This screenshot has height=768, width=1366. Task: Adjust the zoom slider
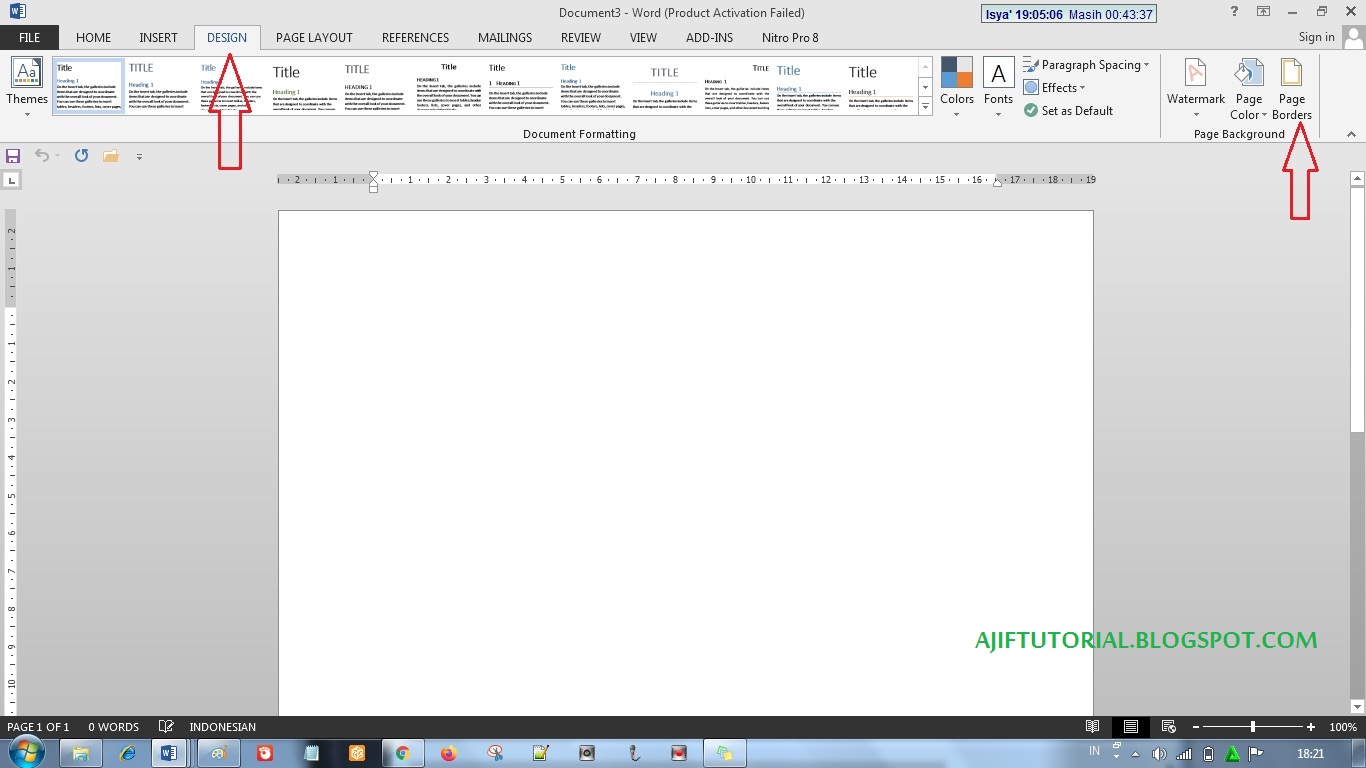1251,726
